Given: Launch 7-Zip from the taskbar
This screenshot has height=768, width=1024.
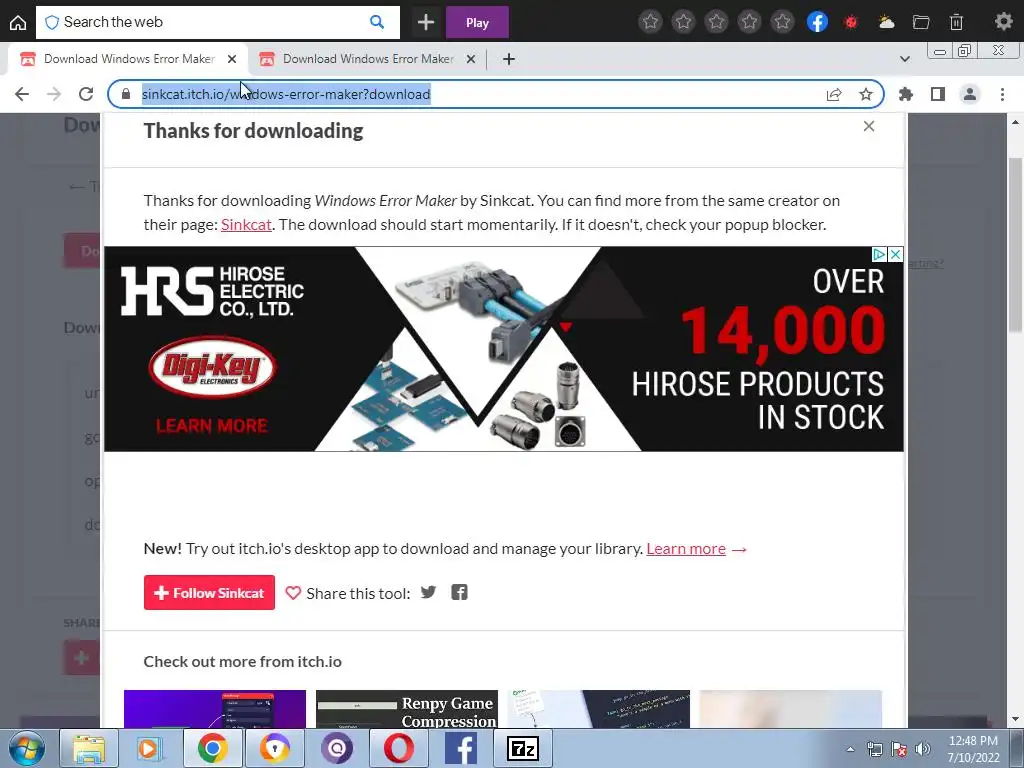Looking at the screenshot, I should 522,749.
